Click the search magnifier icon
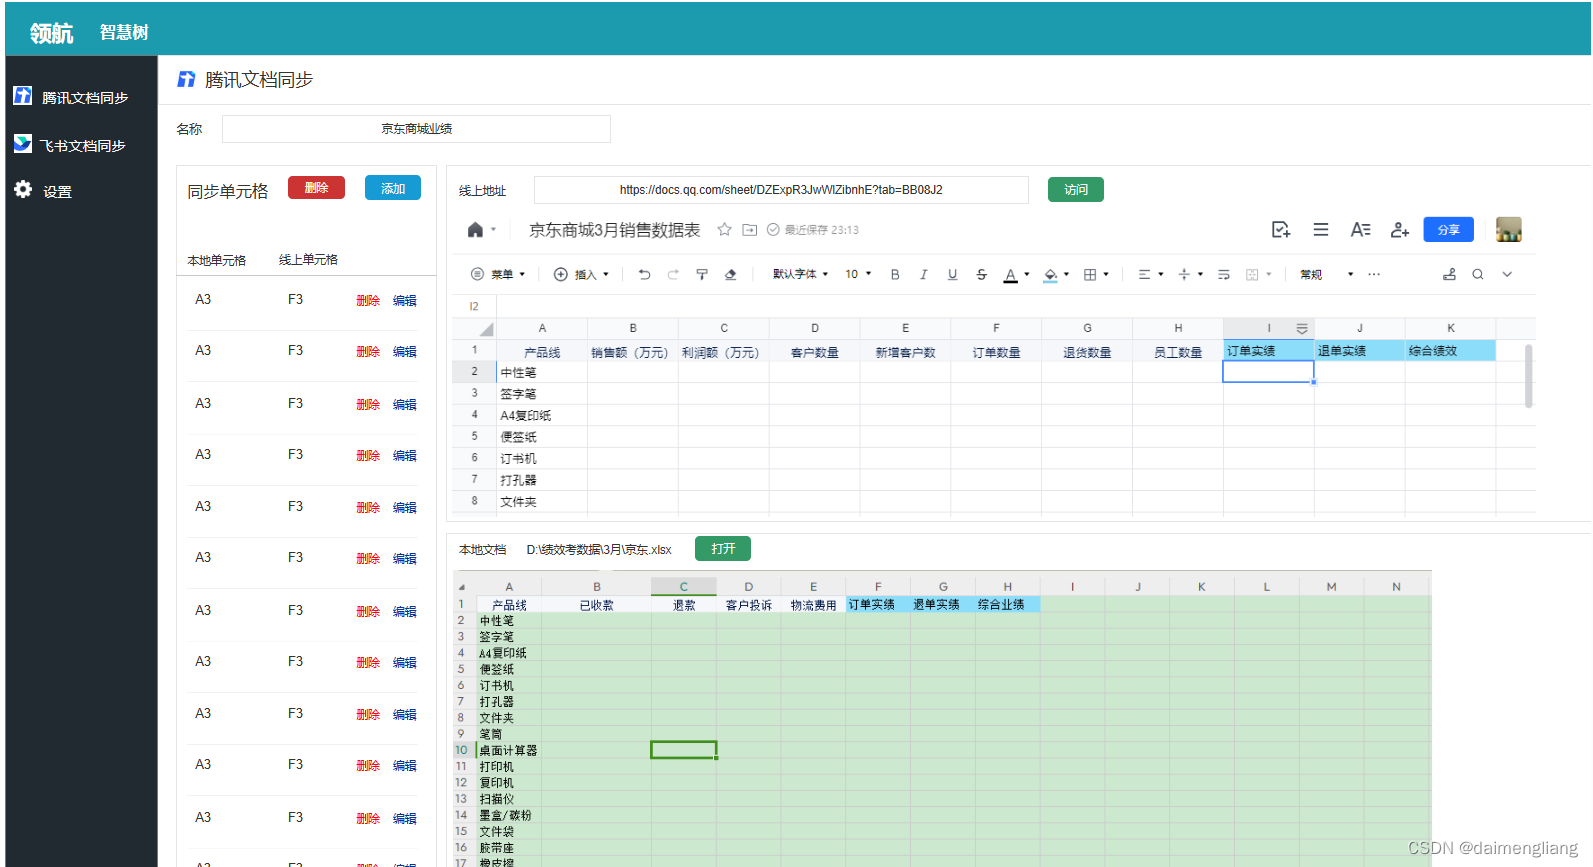Screen dimensions: 1593x867 (x=1477, y=274)
